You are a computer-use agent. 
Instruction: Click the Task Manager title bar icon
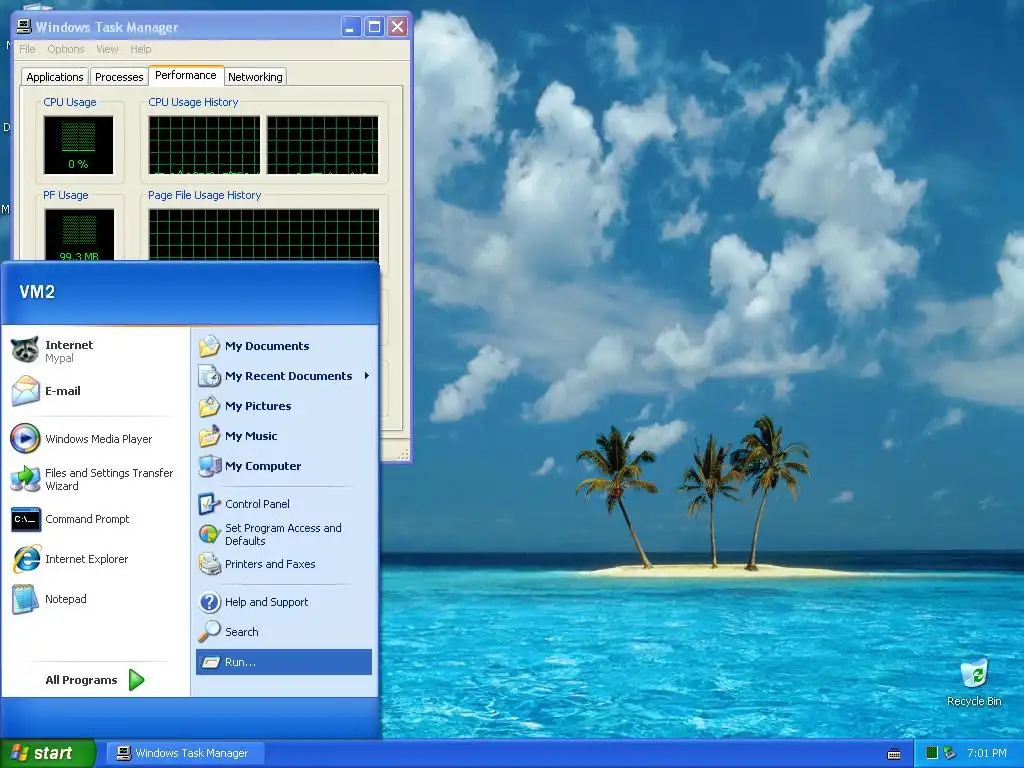pyautogui.click(x=24, y=27)
